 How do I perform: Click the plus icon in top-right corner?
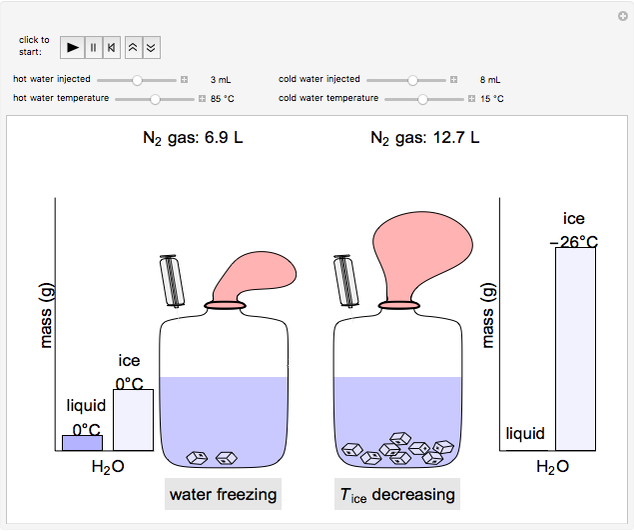pos(622,15)
